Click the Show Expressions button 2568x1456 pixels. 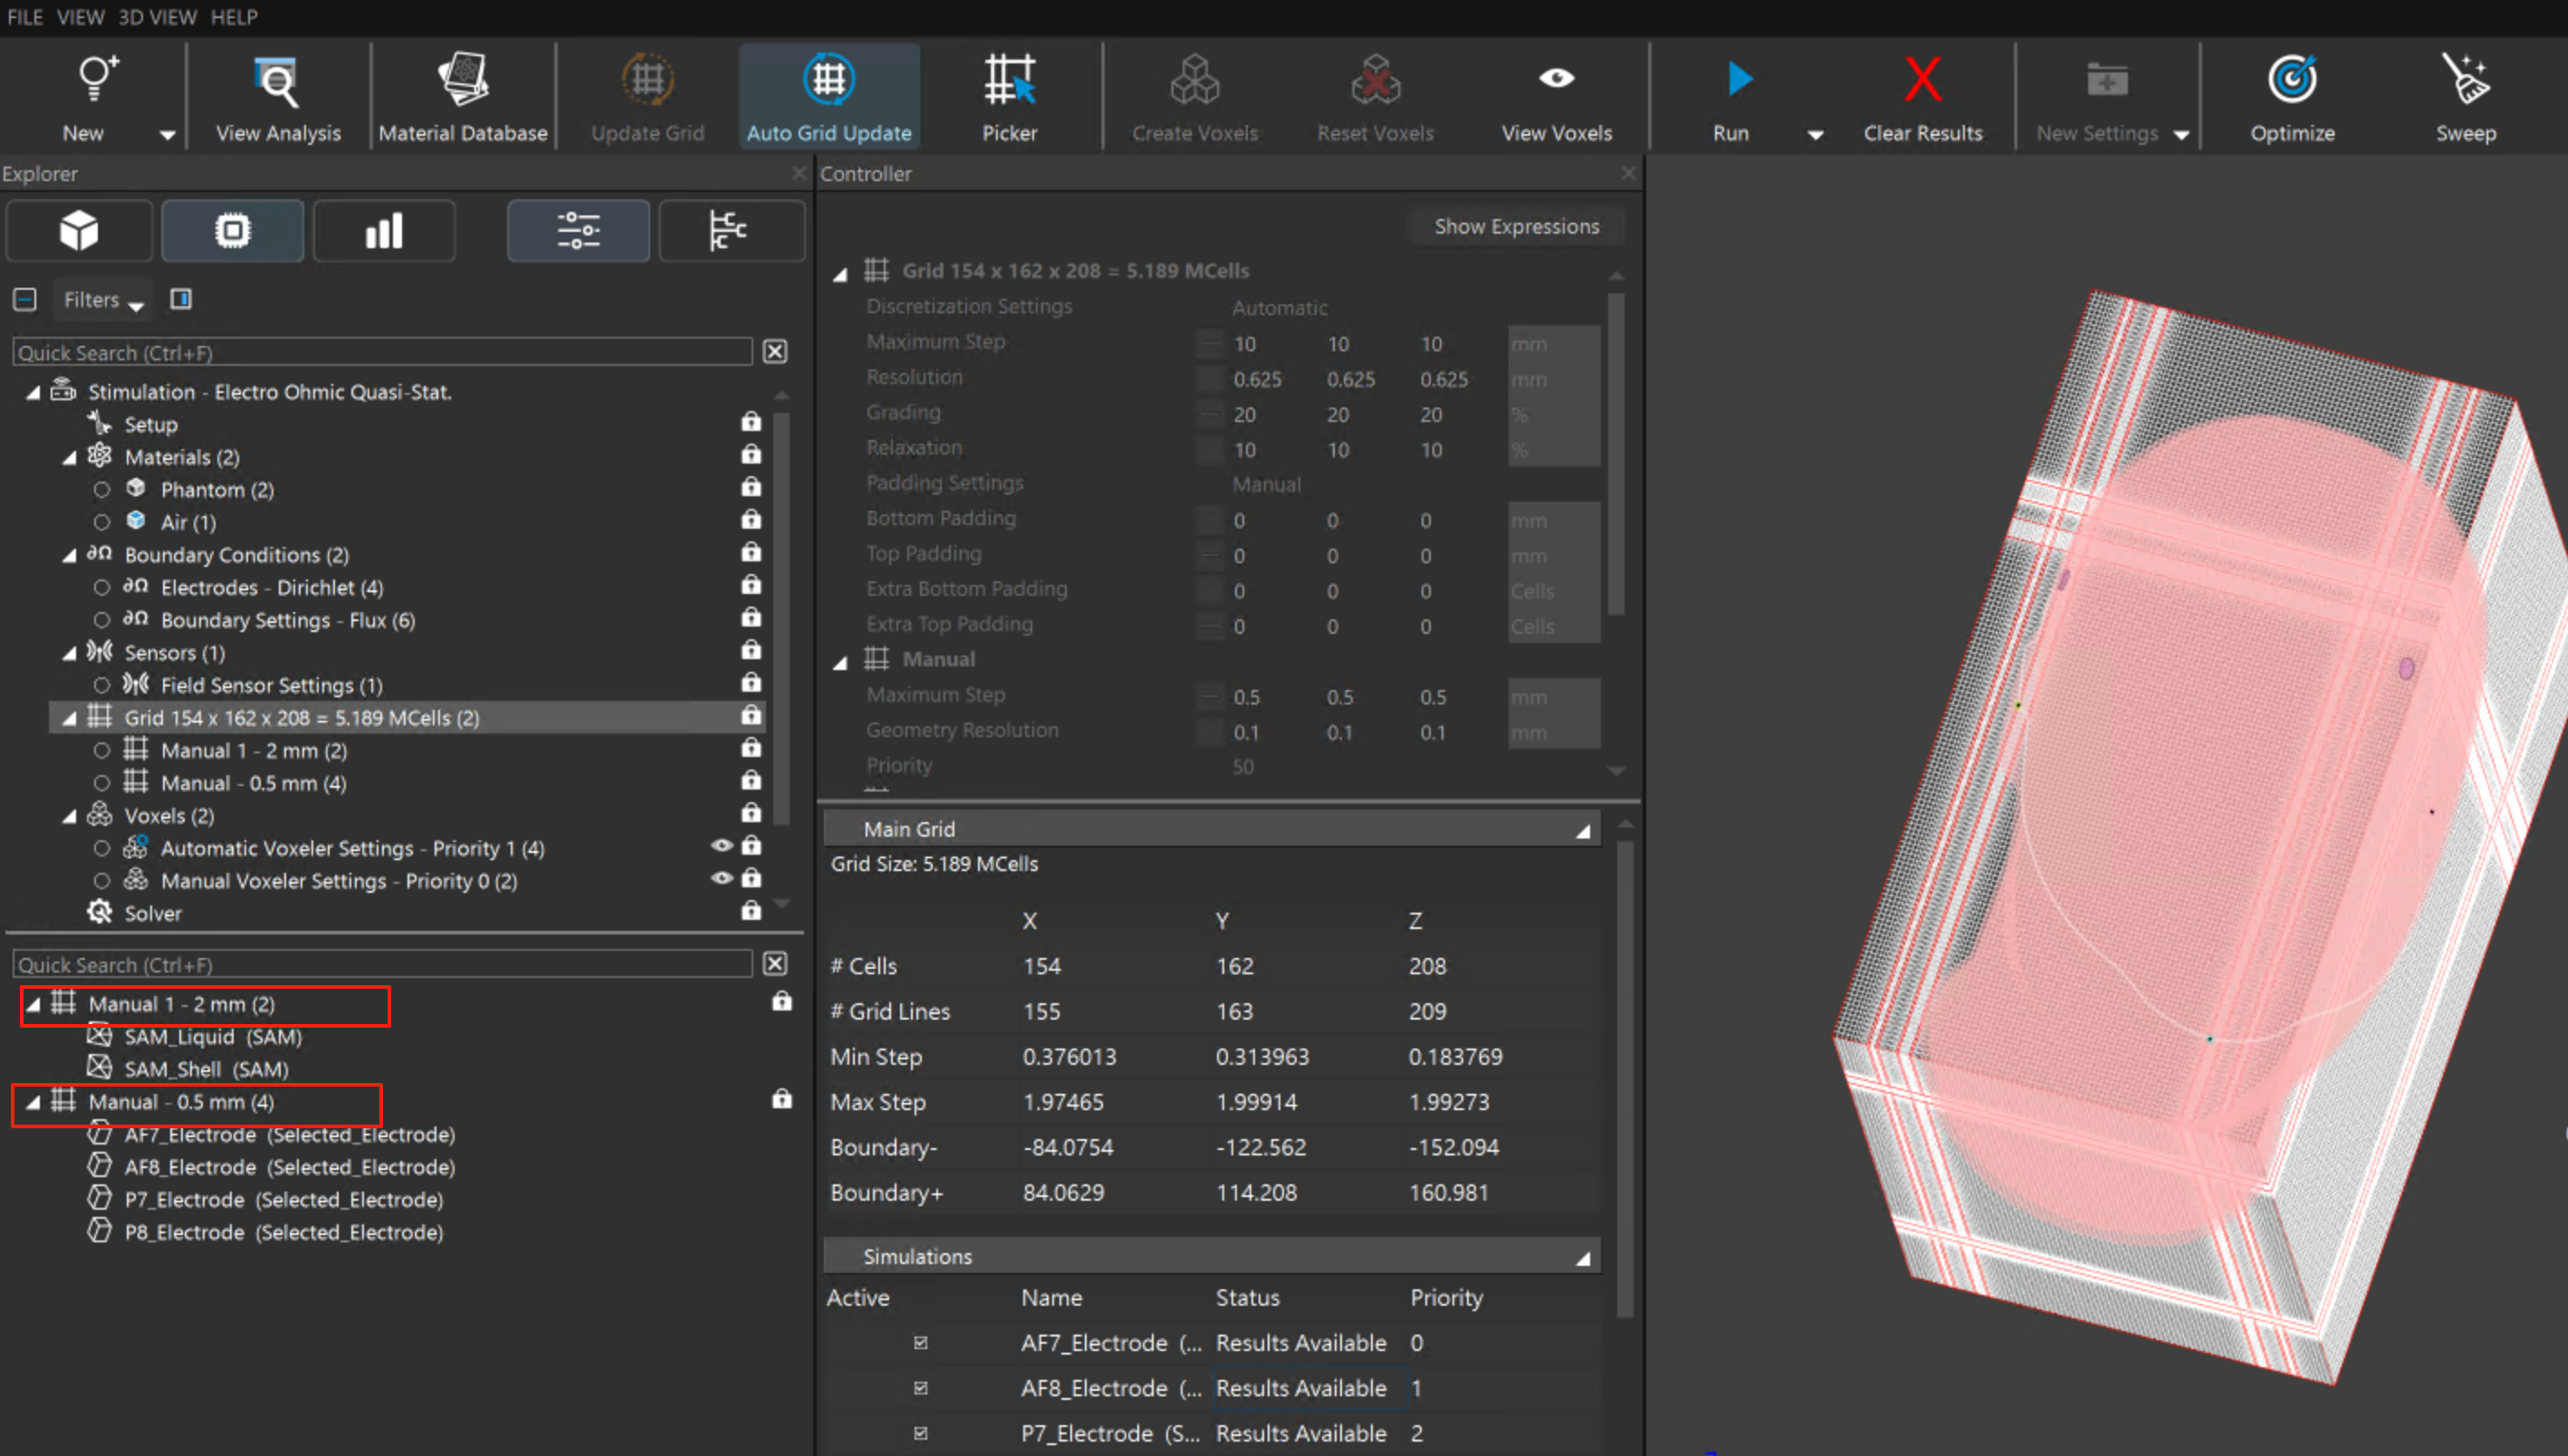pyautogui.click(x=1516, y=226)
